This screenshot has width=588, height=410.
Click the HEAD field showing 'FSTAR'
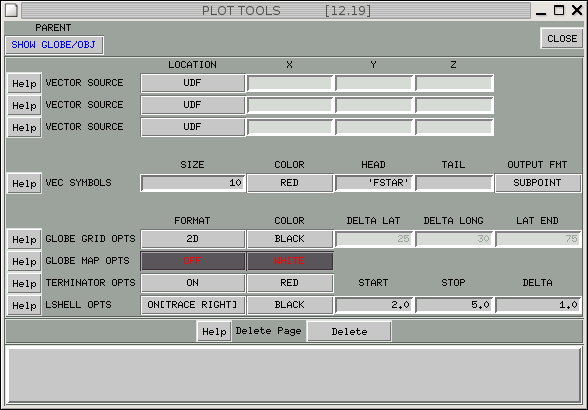pos(374,183)
